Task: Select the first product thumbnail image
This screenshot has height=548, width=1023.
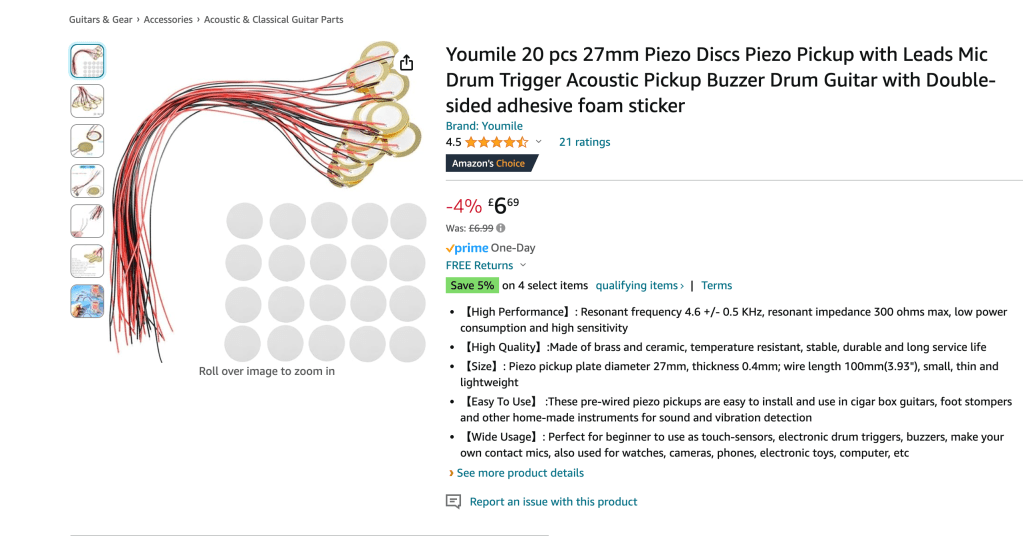Action: click(x=87, y=62)
